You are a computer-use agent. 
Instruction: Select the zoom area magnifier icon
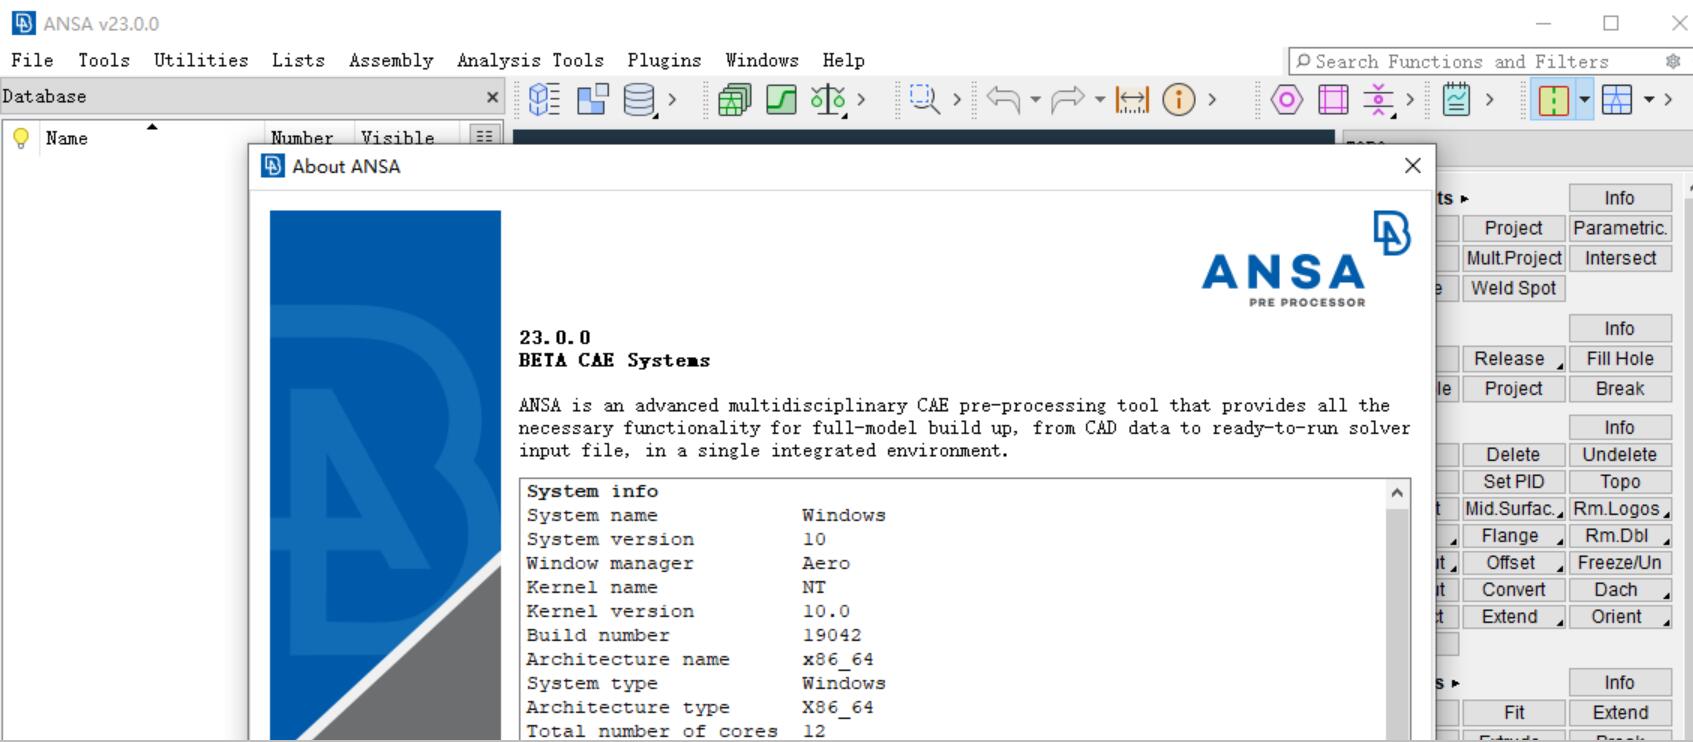[x=924, y=99]
